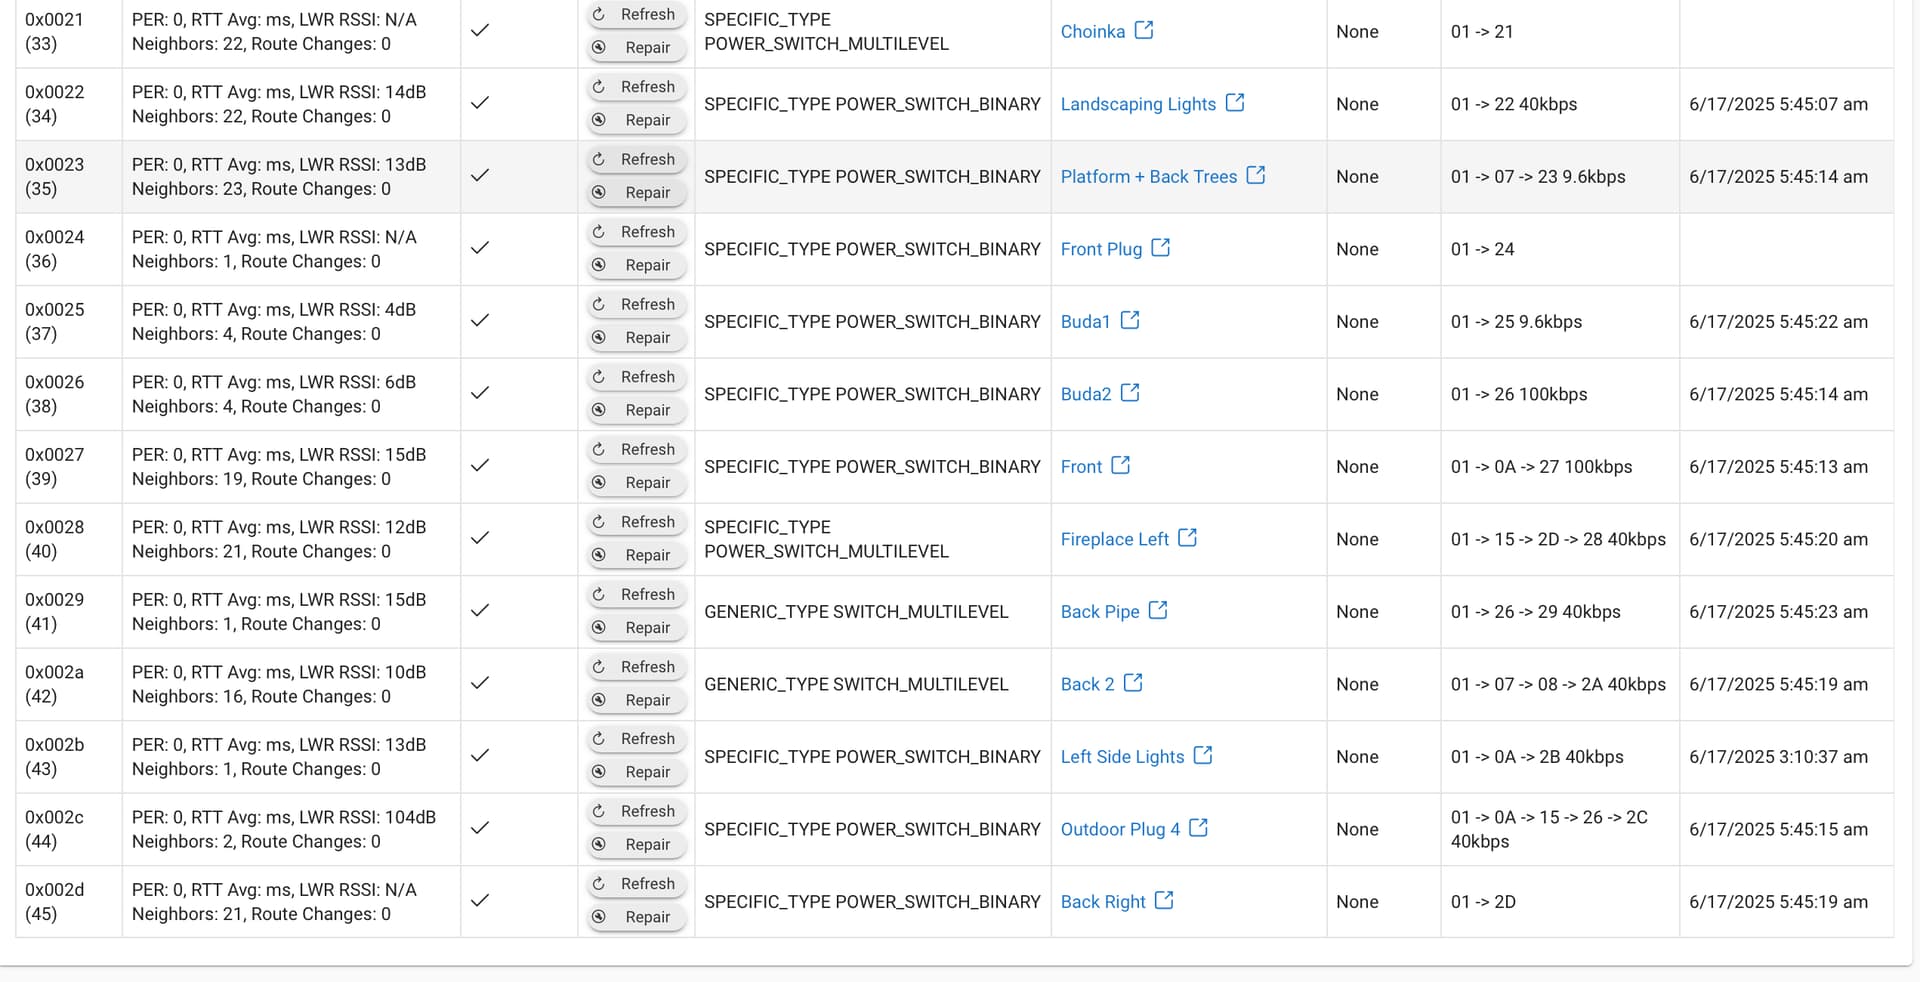Open external link icon for Fireplace Left
1920x982 pixels.
[x=1187, y=538]
